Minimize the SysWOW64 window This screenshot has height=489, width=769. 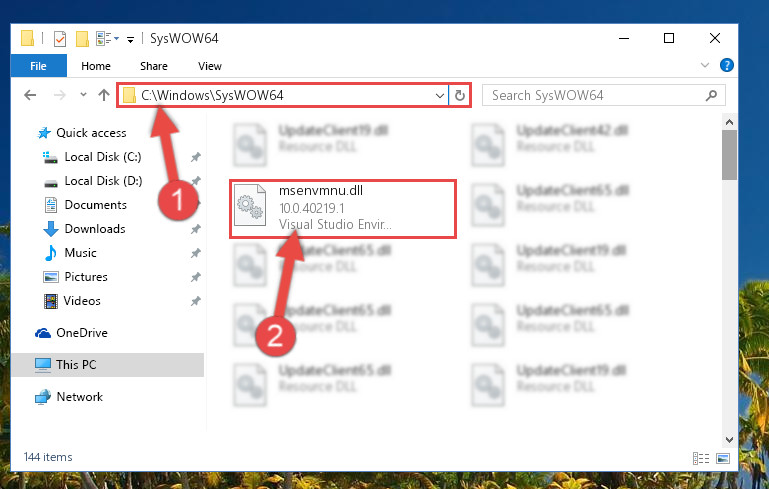(624, 38)
